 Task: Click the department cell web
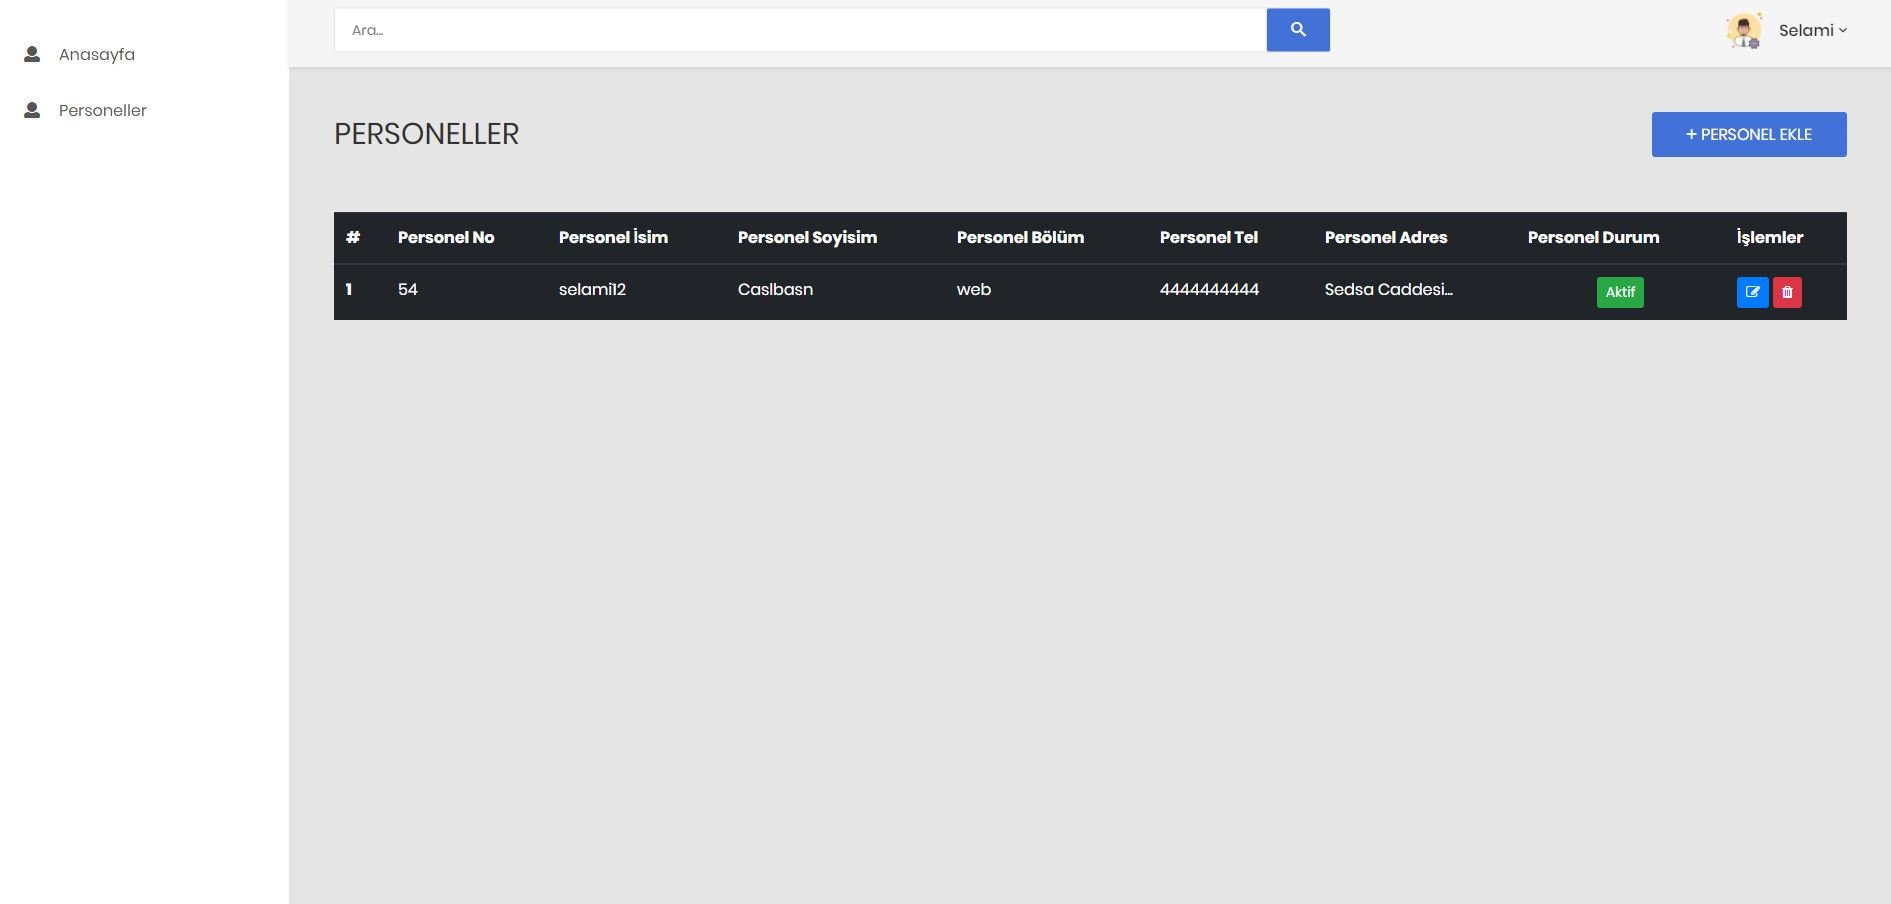(x=974, y=289)
